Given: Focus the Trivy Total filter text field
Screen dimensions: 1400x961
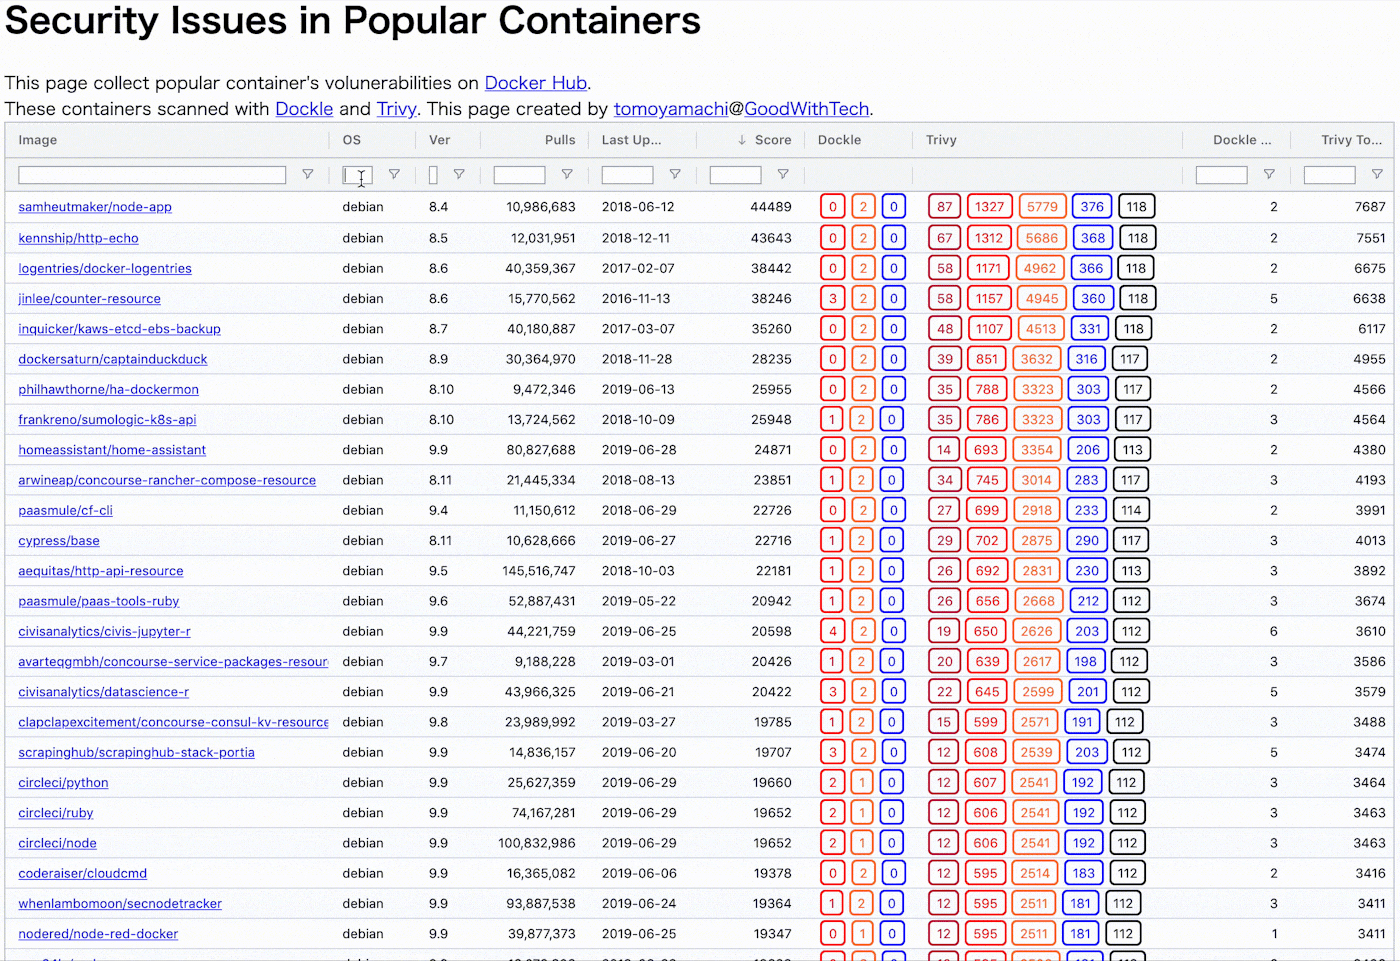Looking at the screenshot, I should 1329,175.
